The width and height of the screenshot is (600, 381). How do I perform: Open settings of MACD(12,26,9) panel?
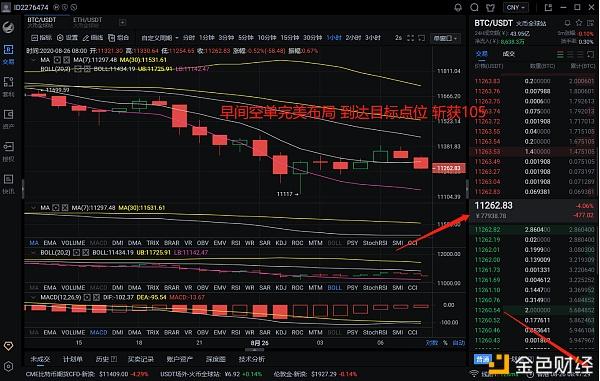pyautogui.click(x=87, y=297)
